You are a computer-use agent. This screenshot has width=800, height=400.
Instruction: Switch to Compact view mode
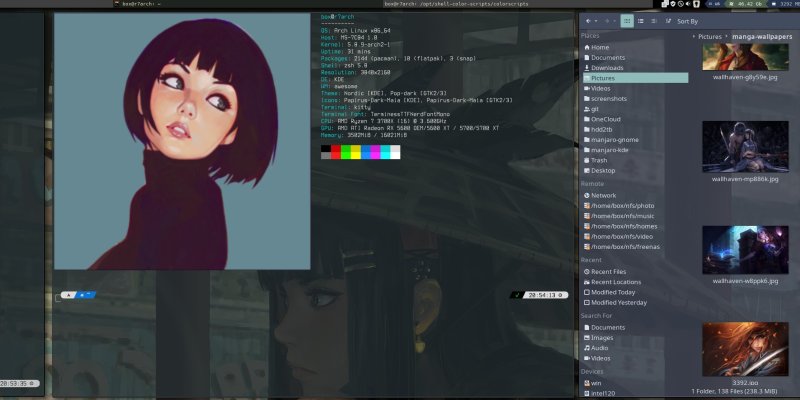point(641,20)
